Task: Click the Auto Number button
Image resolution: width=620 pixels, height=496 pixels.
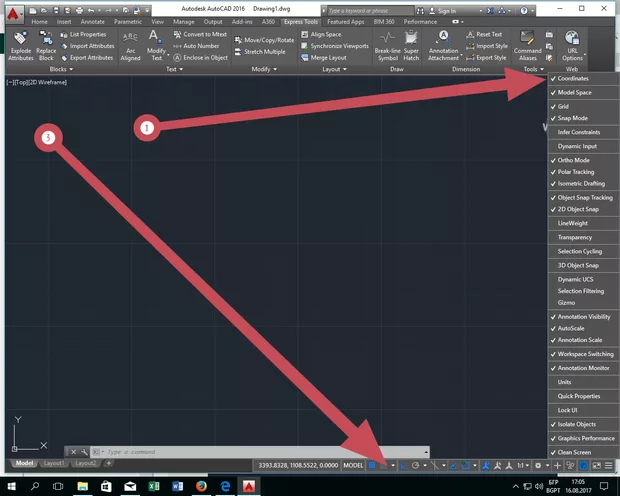Action: pos(196,46)
